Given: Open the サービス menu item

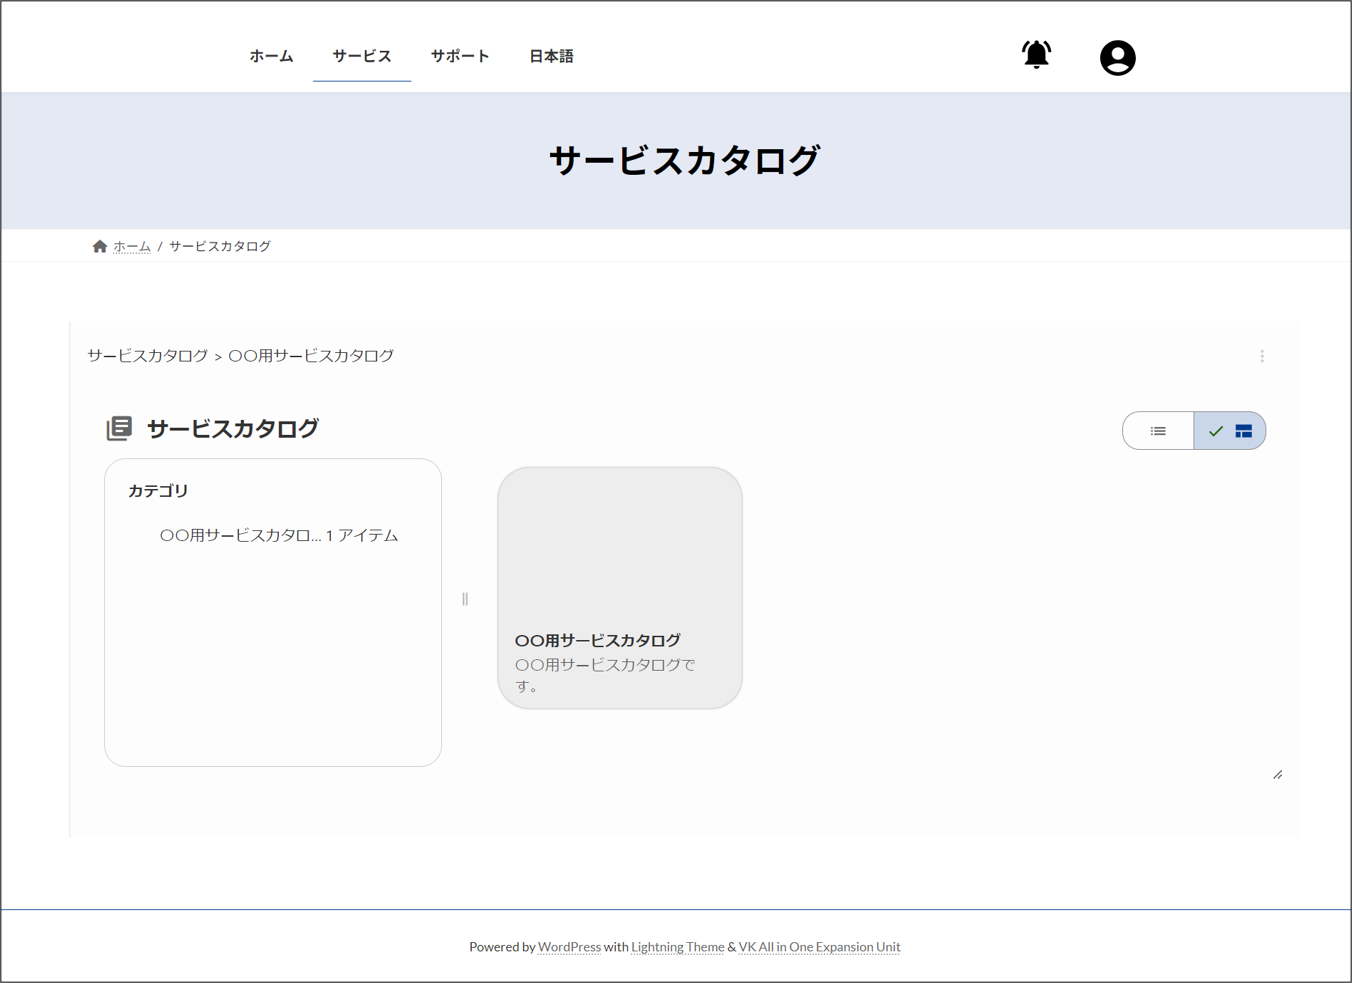Looking at the screenshot, I should tap(362, 57).
